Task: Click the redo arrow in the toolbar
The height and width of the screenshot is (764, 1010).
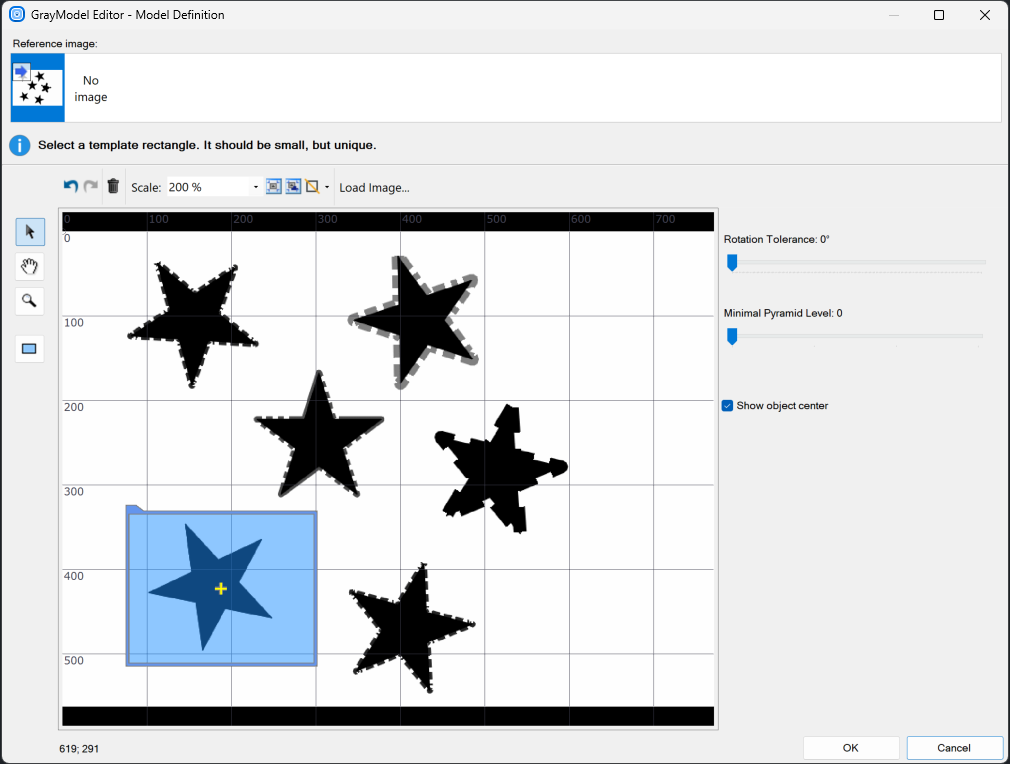Action: (x=90, y=186)
